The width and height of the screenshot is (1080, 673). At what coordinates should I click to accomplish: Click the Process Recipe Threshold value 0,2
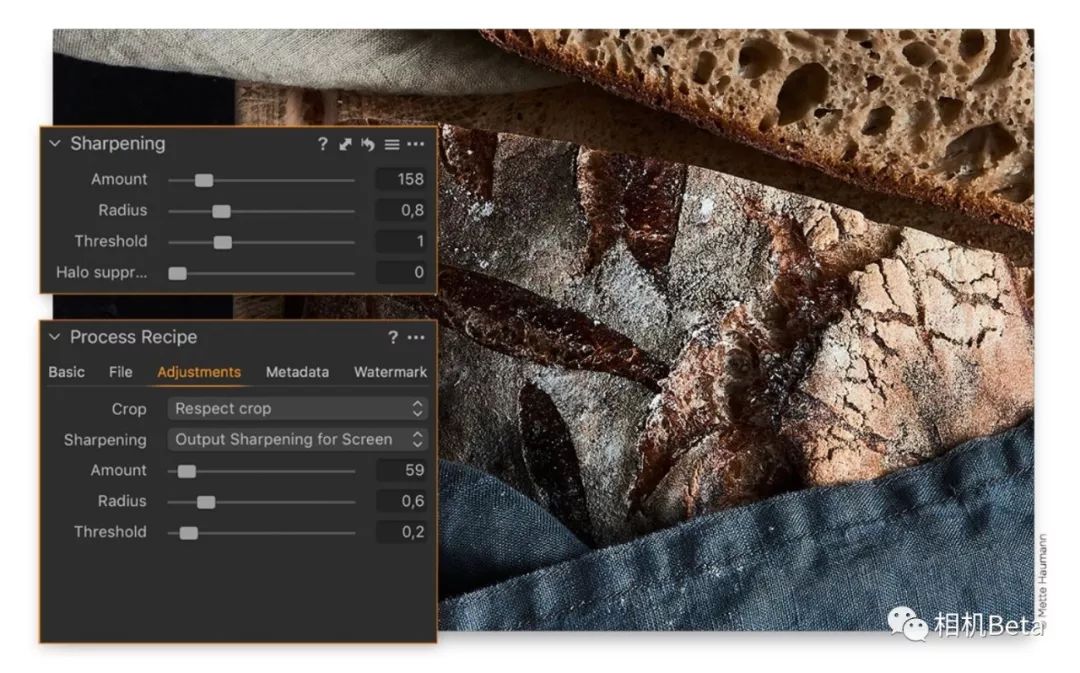(401, 532)
